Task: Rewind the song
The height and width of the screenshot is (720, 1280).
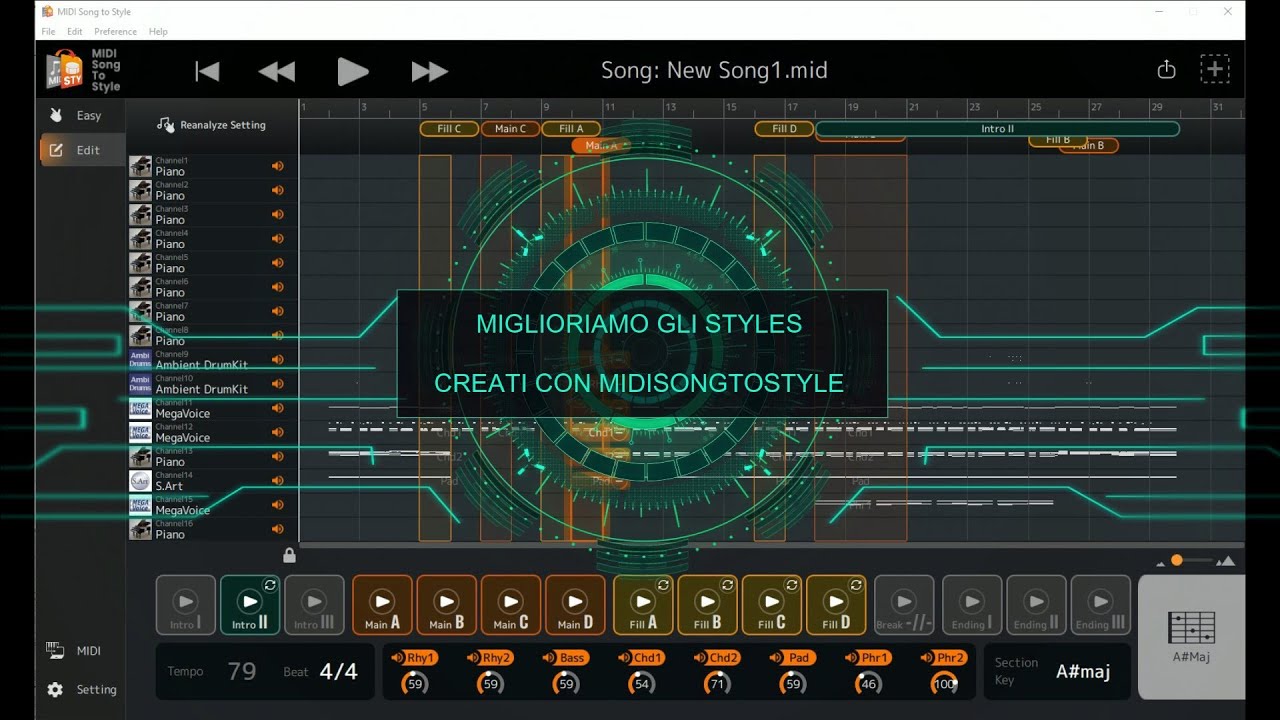Action: pos(277,71)
